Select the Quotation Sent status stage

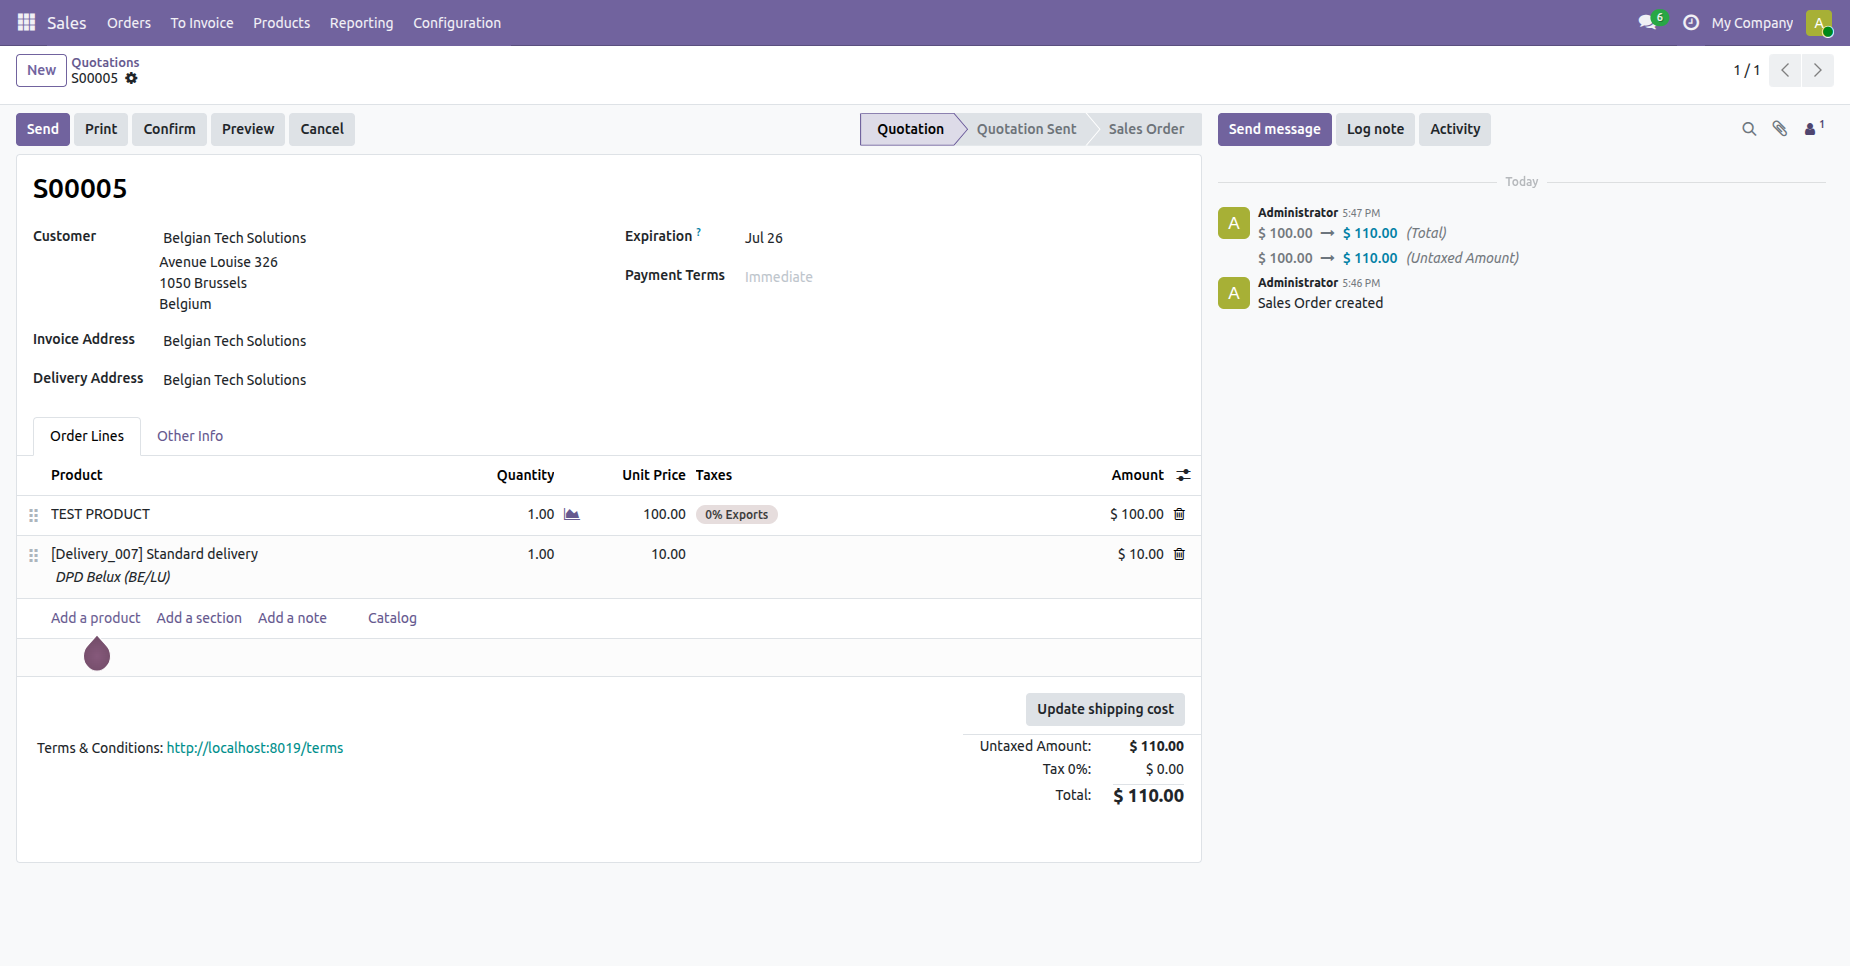(x=1026, y=129)
